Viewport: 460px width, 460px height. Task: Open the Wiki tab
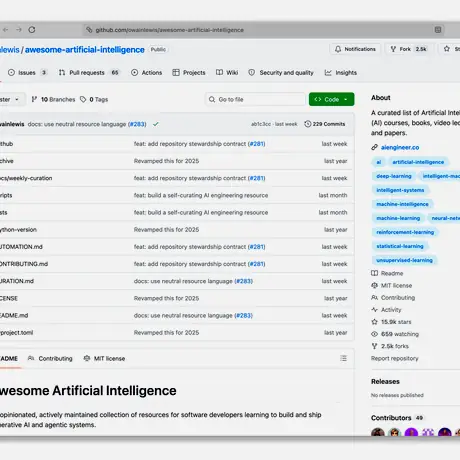point(227,73)
